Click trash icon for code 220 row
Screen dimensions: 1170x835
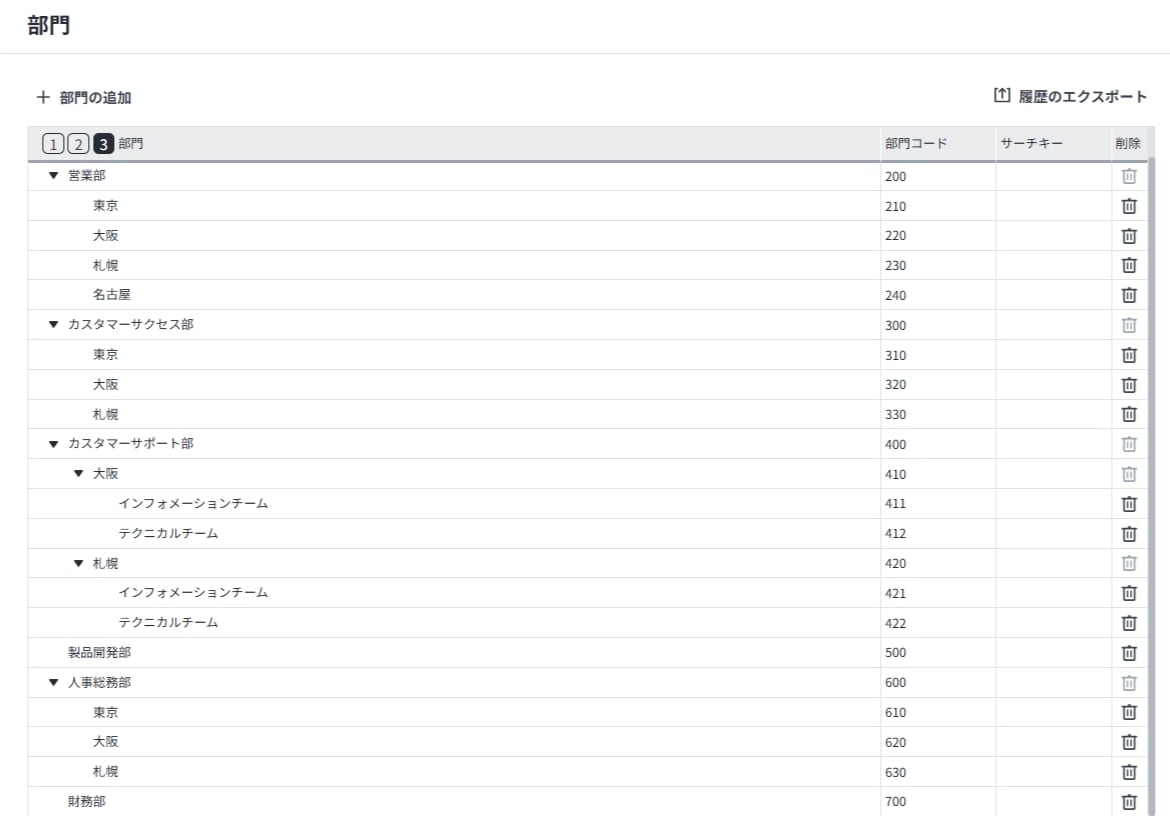[x=1129, y=236]
